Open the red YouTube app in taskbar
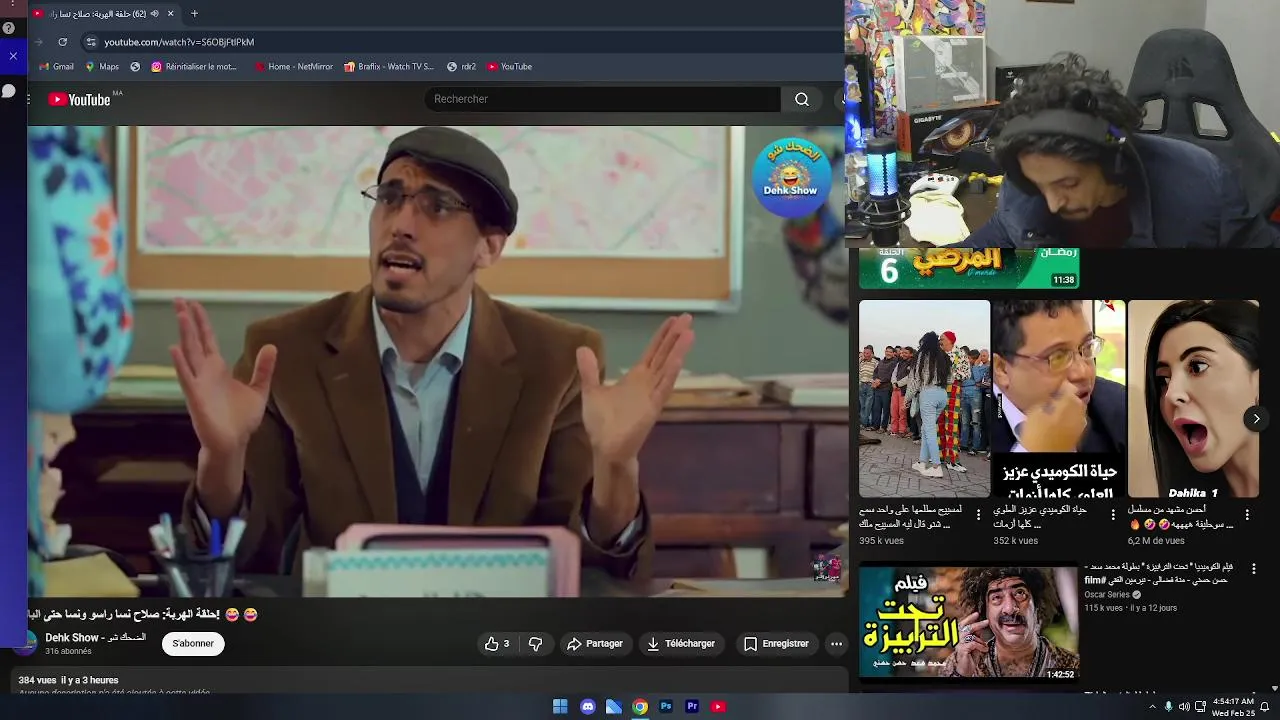1280x720 pixels. pyautogui.click(x=718, y=707)
